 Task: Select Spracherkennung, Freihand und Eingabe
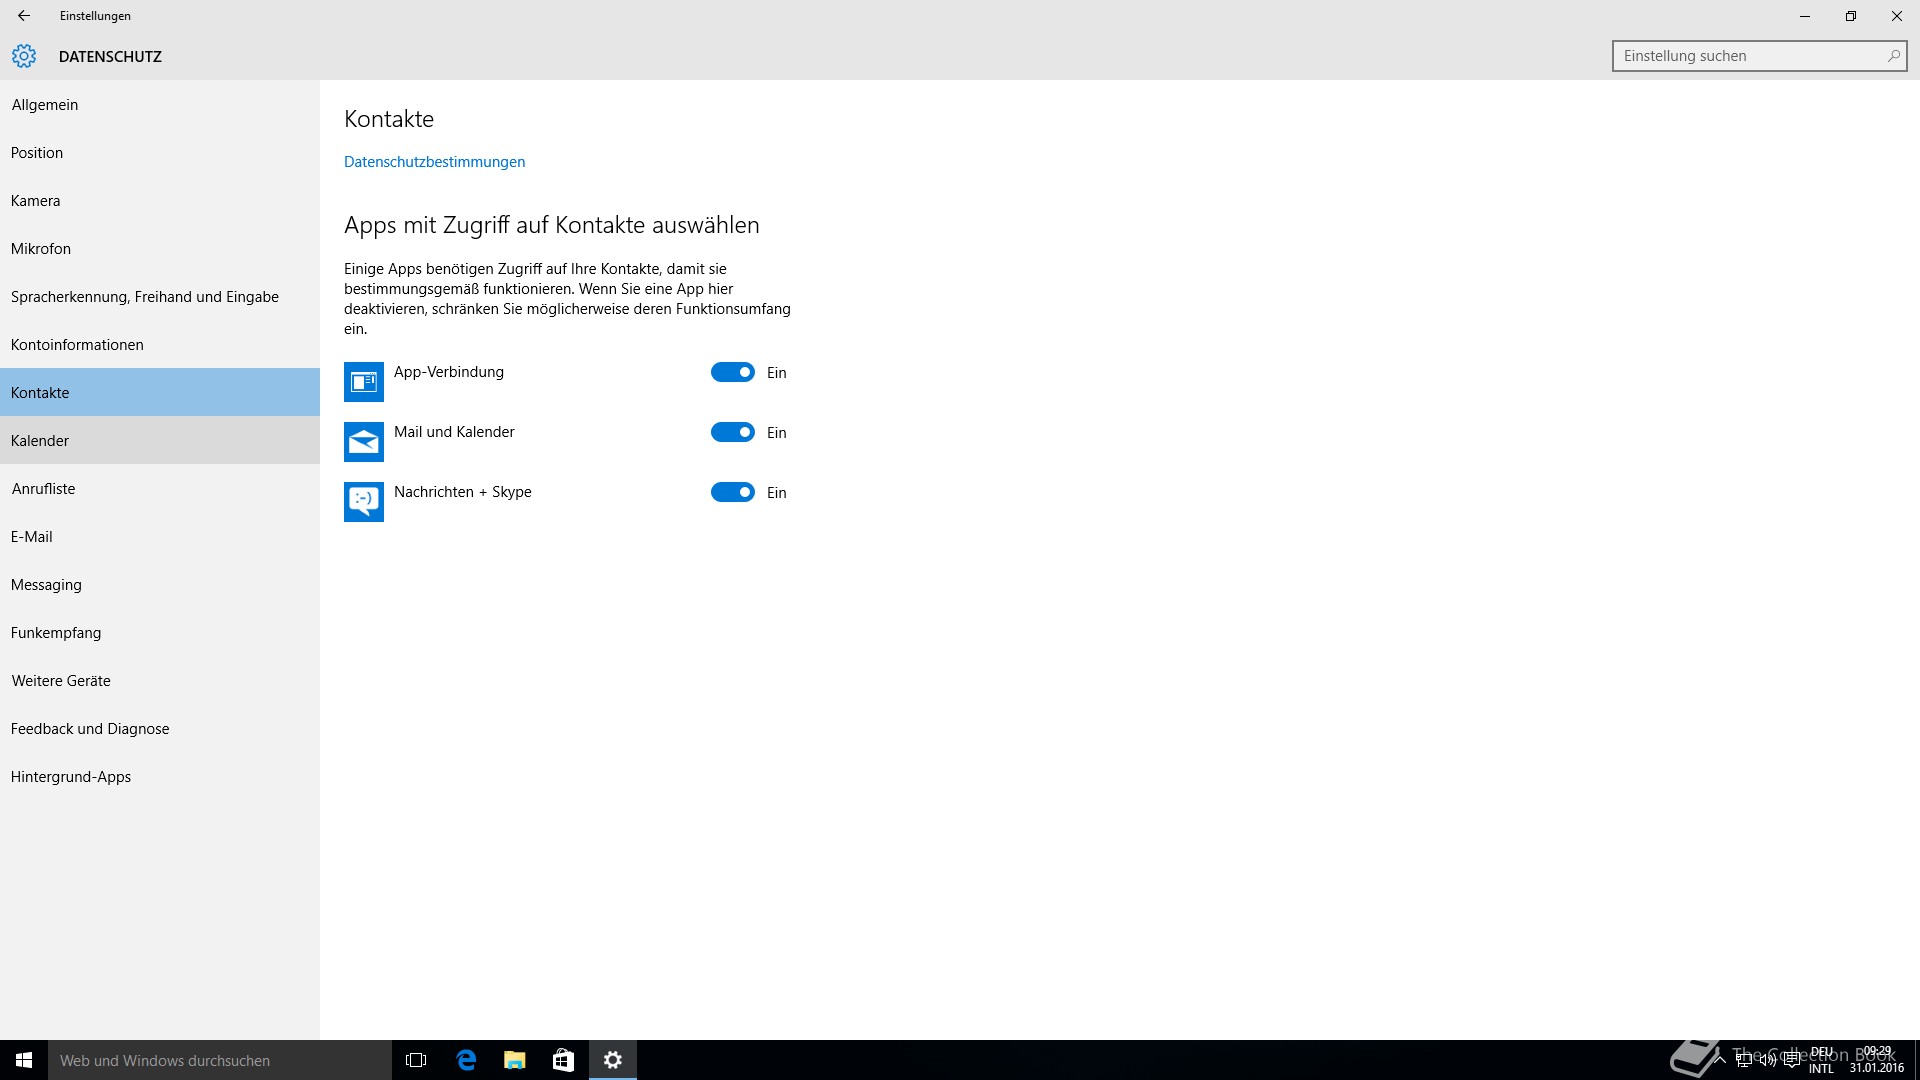(160, 296)
